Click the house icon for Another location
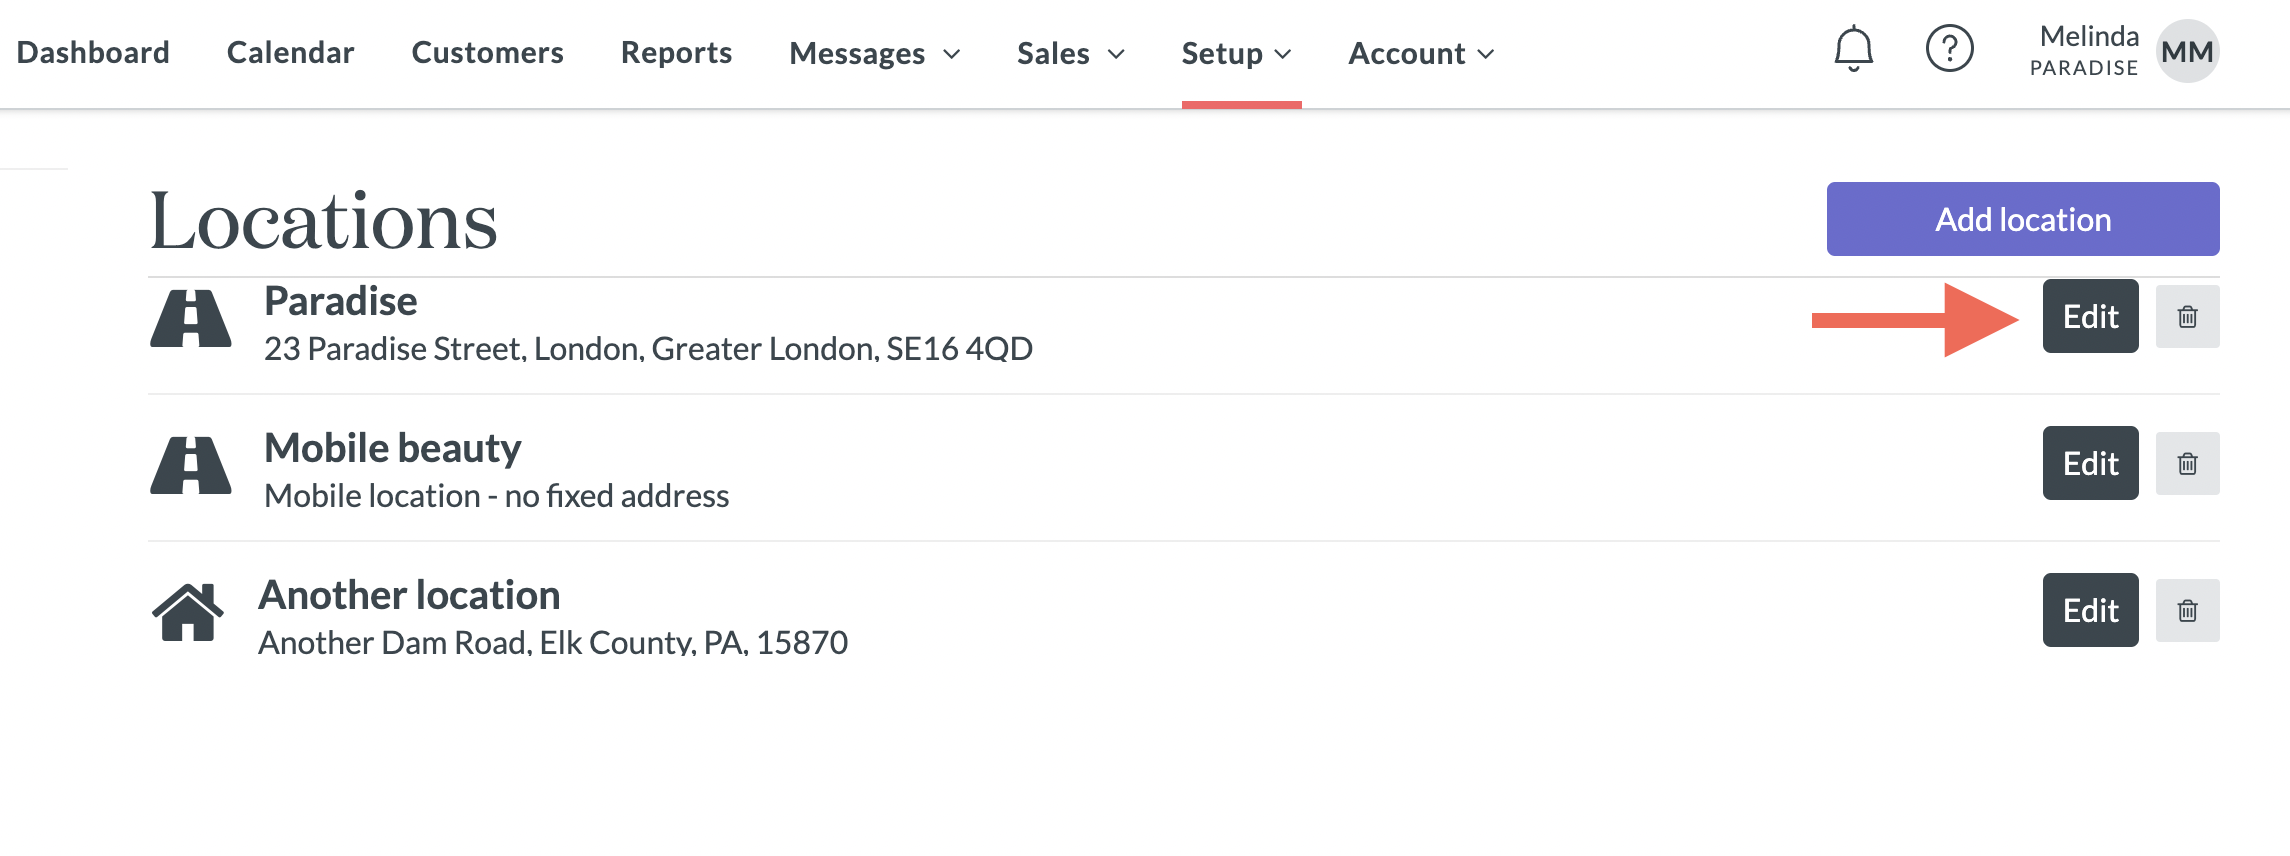This screenshot has width=2290, height=856. click(188, 612)
